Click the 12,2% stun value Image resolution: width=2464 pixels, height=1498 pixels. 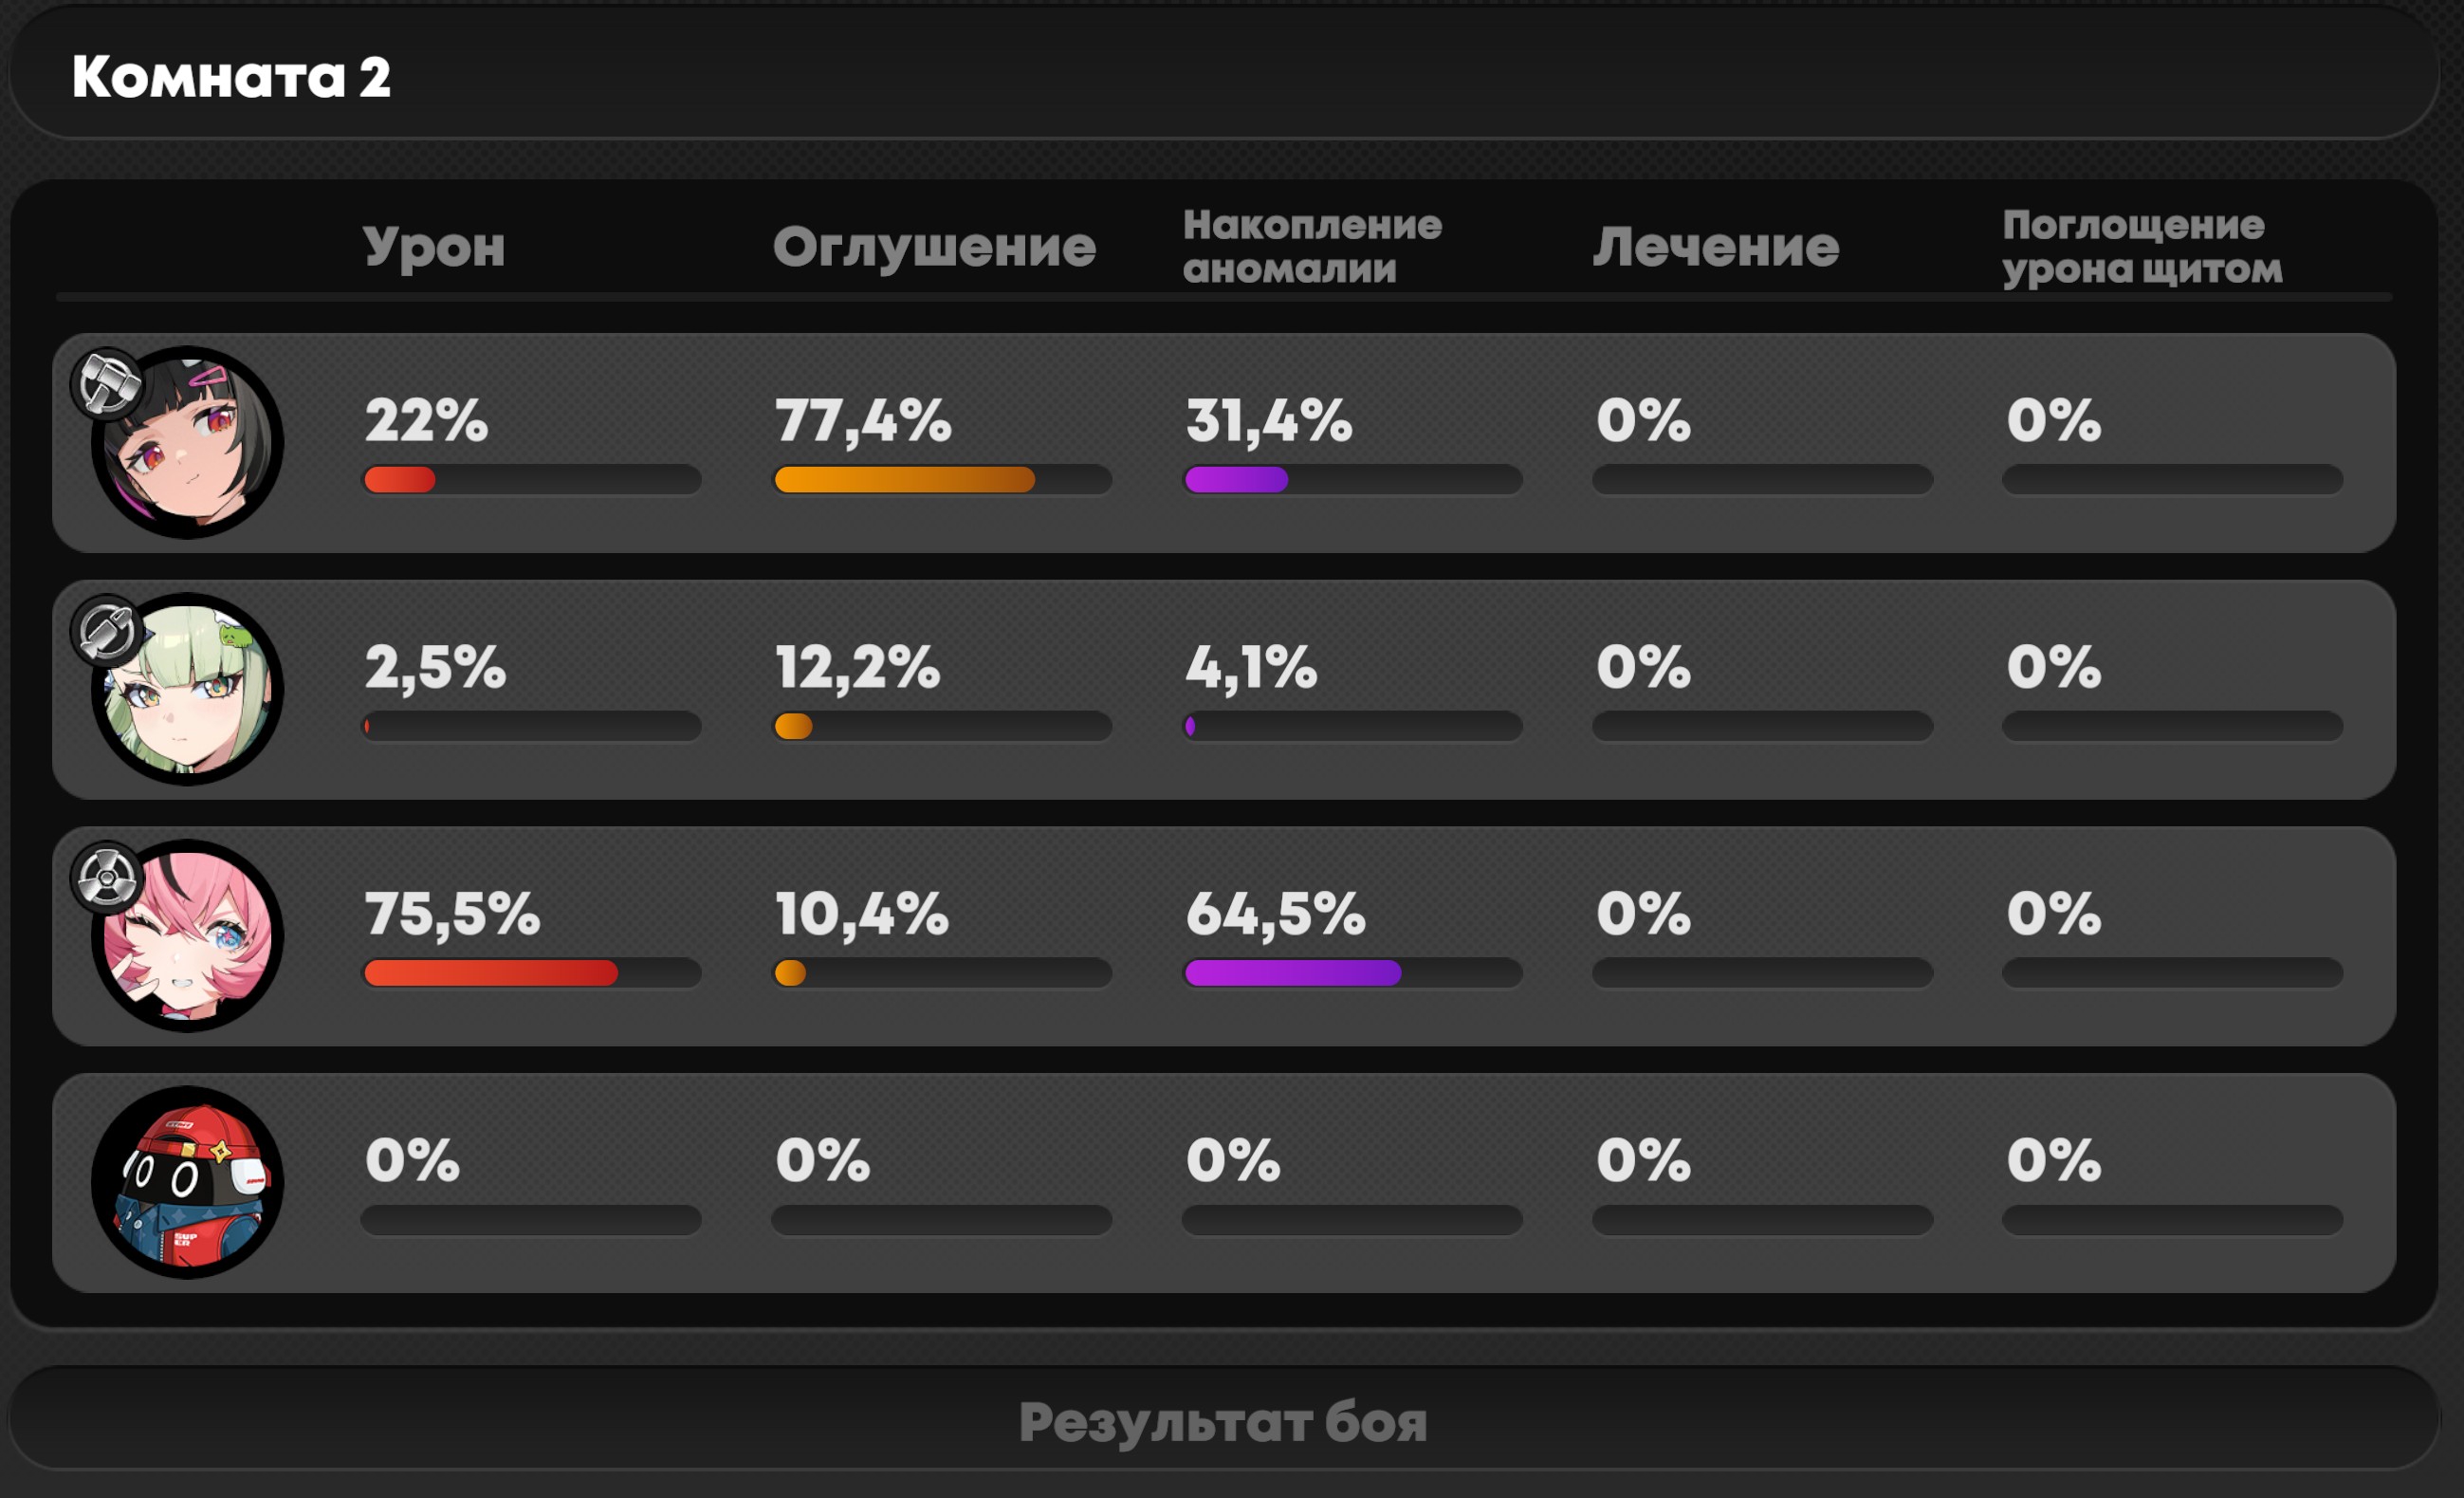858,668
